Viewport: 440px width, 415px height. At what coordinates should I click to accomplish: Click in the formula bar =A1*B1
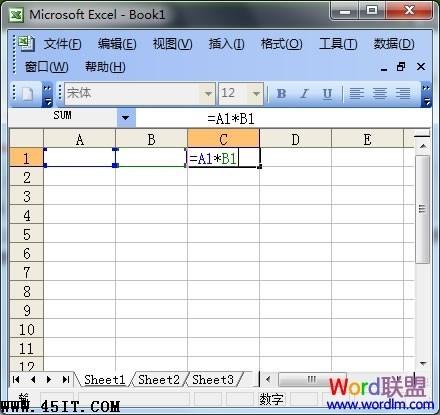tap(283, 118)
